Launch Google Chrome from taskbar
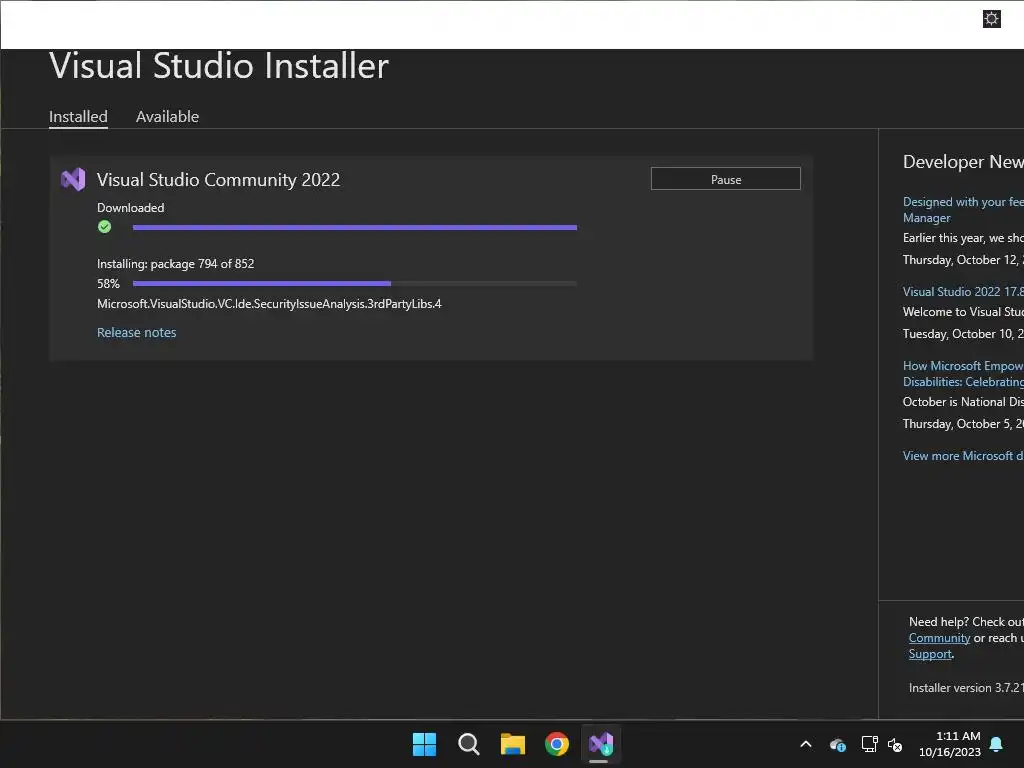 (557, 744)
